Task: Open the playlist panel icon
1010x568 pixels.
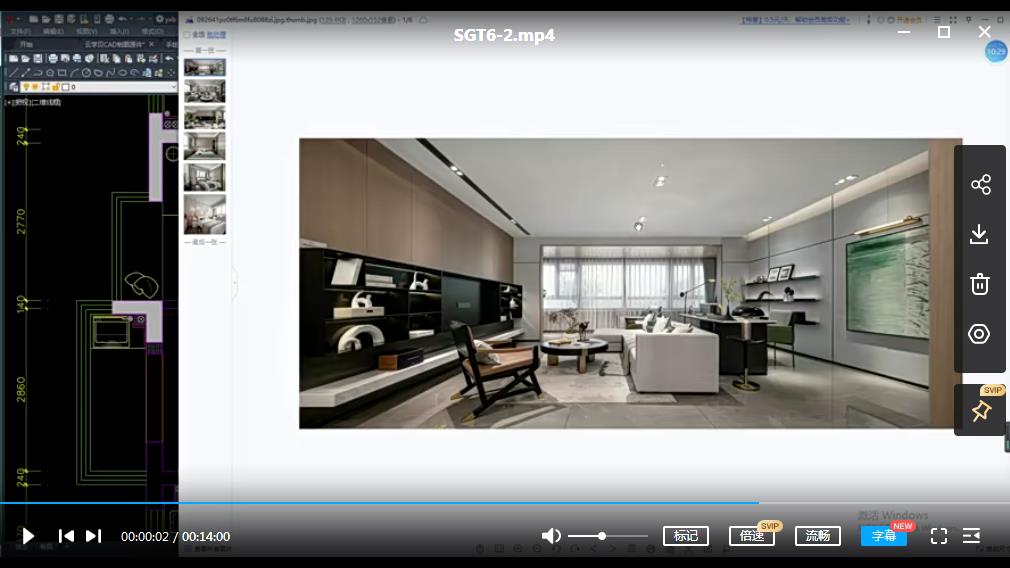Action: click(x=971, y=536)
